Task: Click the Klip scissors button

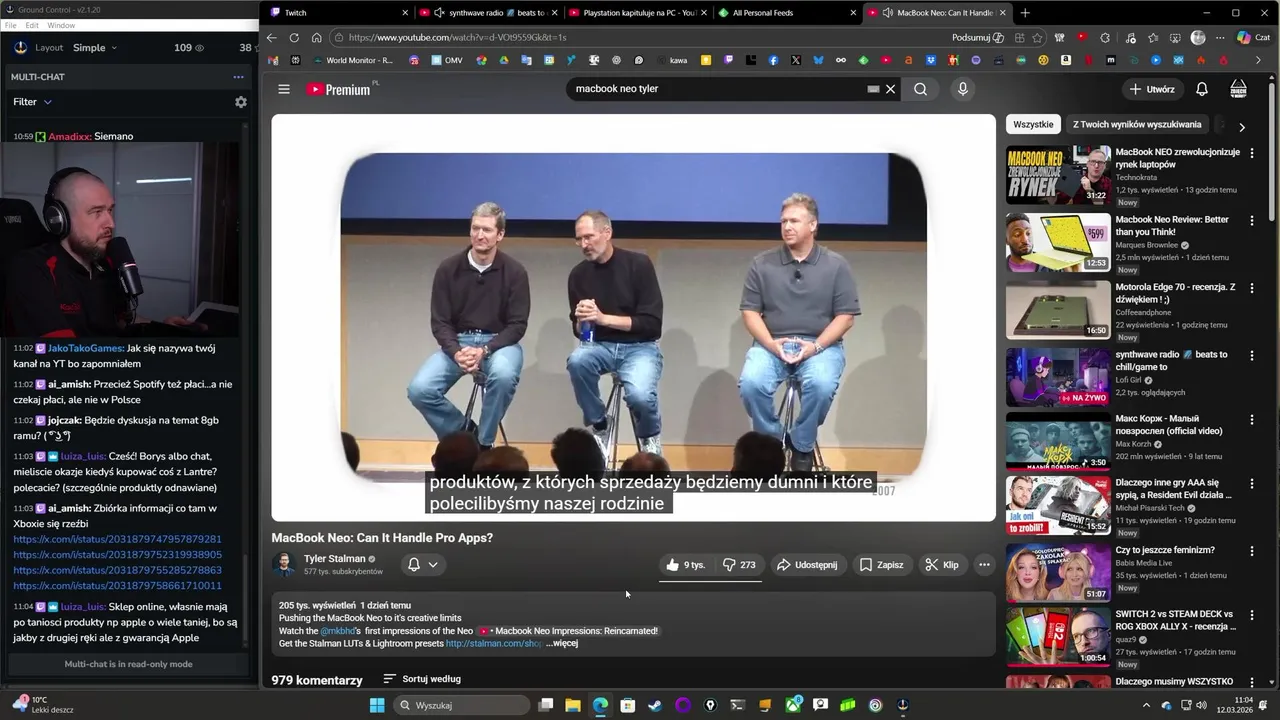Action: (x=942, y=565)
